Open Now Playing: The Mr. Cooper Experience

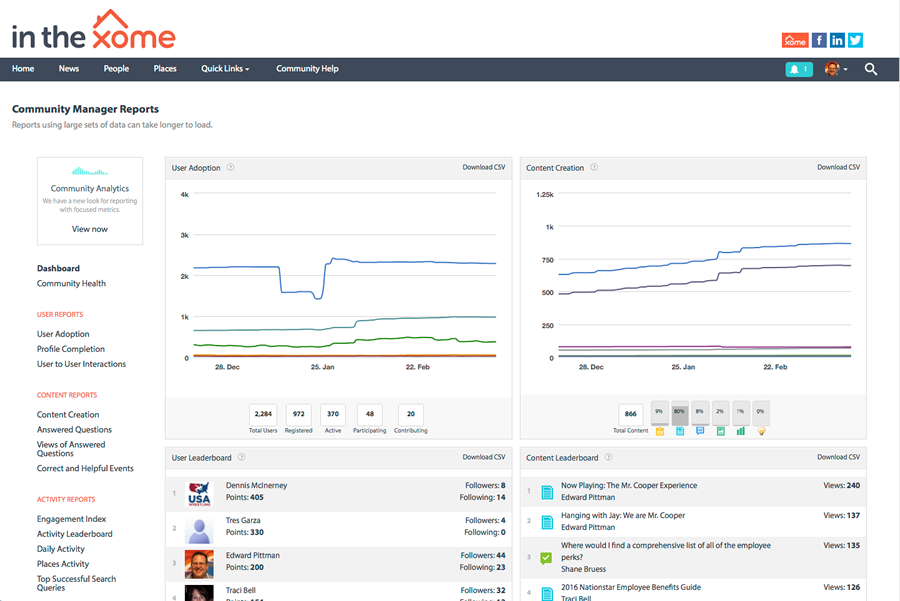tap(629, 486)
